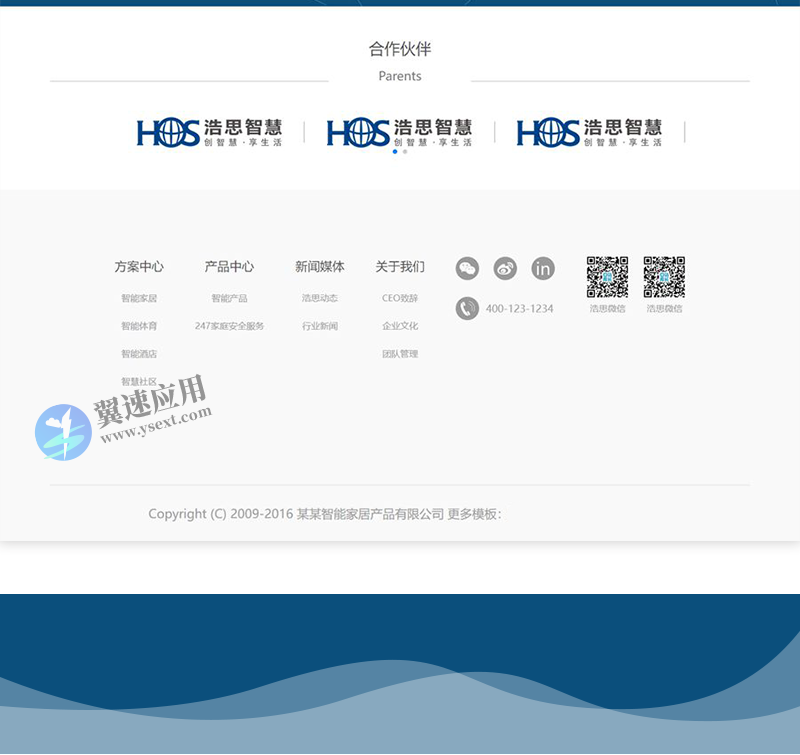This screenshot has width=800, height=755.
Task: Click the middle HOS 浩思智慧 partner logo
Action: coord(400,132)
